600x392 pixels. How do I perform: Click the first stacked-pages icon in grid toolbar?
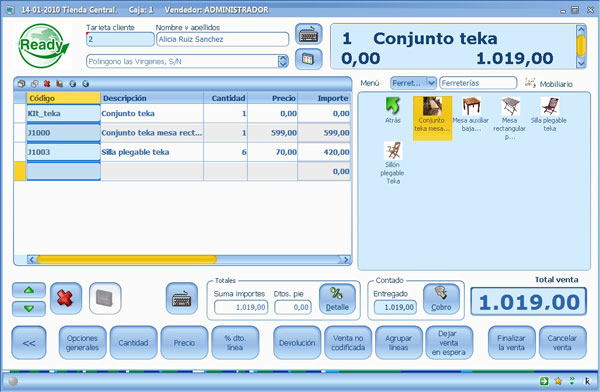[x=21, y=83]
